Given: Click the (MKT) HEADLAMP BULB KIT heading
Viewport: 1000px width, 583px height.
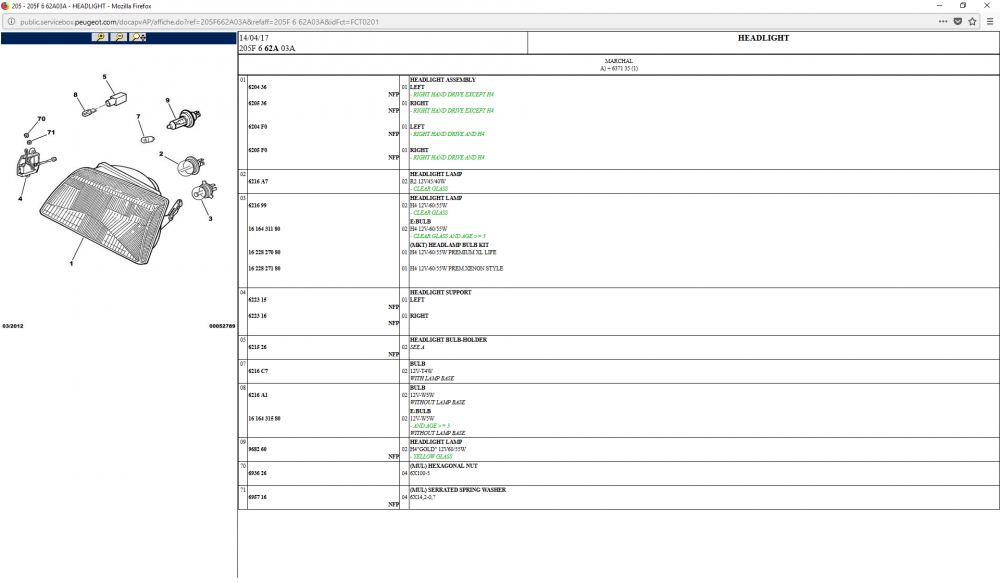Looking at the screenshot, I should tap(450, 245).
